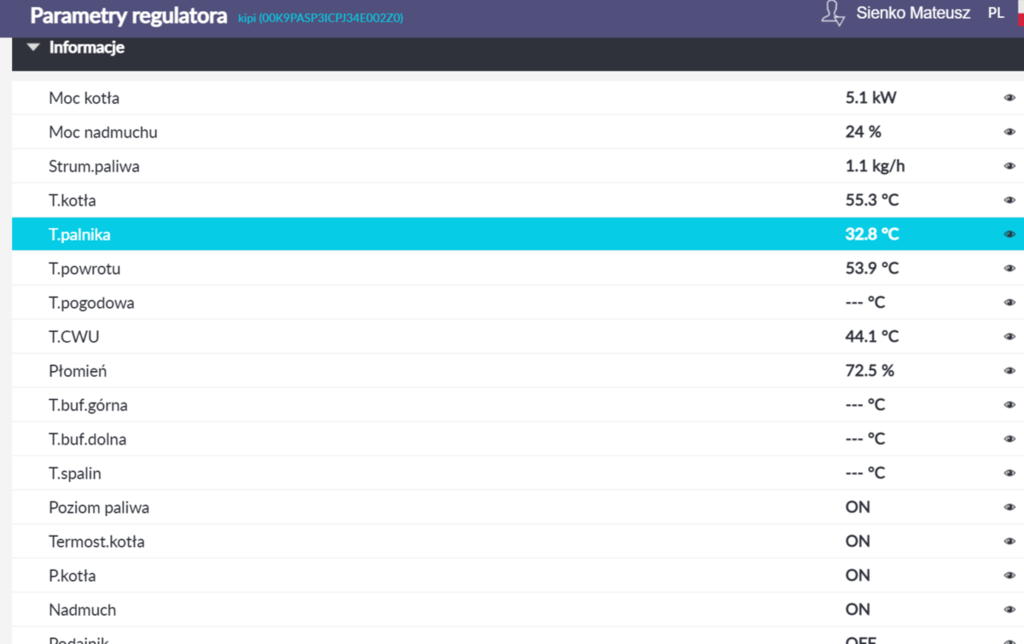1024x644 pixels.
Task: Click eye icon next to T.kotła value
Action: (1009, 200)
